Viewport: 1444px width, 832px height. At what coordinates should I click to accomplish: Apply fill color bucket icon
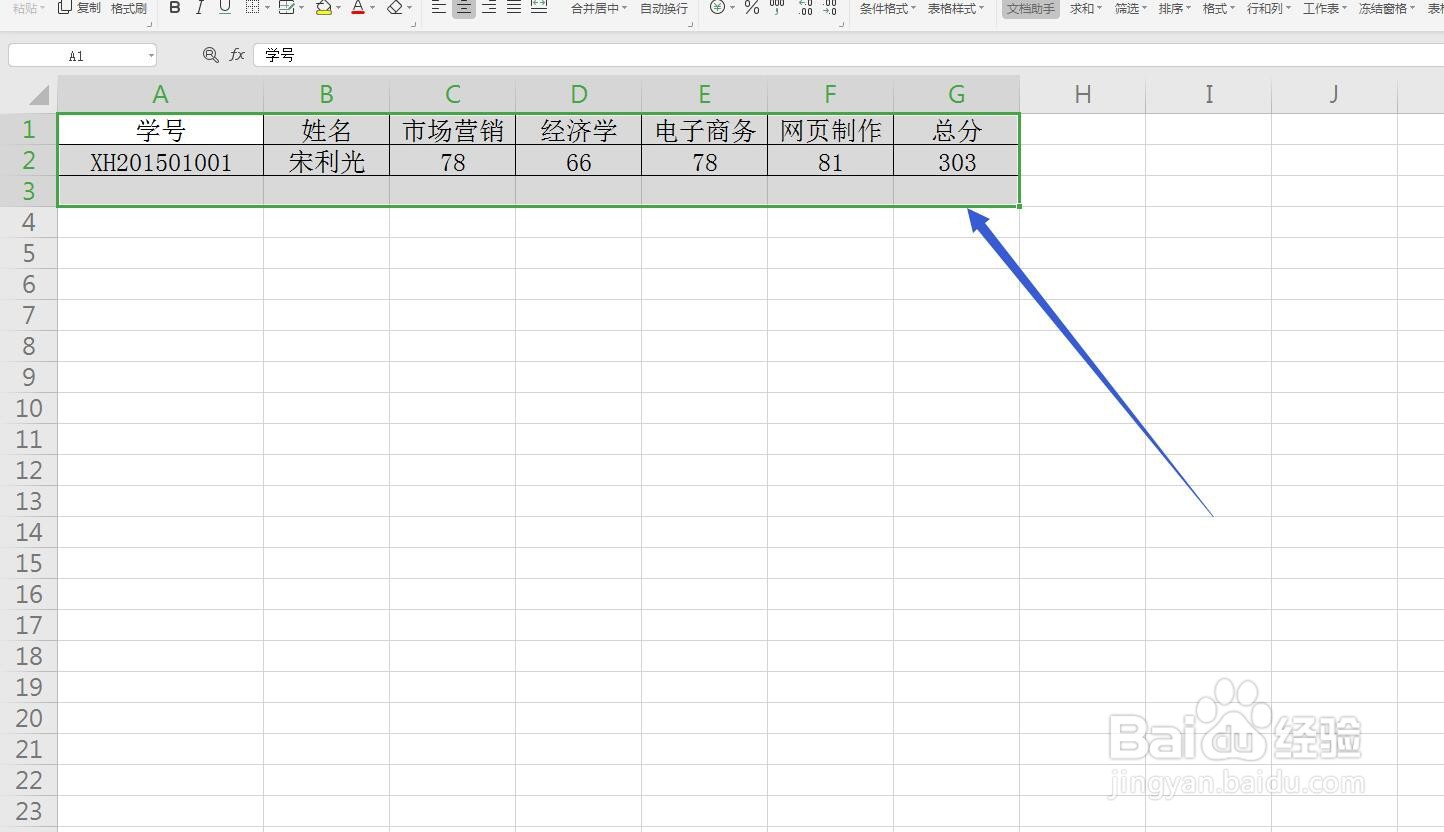(323, 8)
